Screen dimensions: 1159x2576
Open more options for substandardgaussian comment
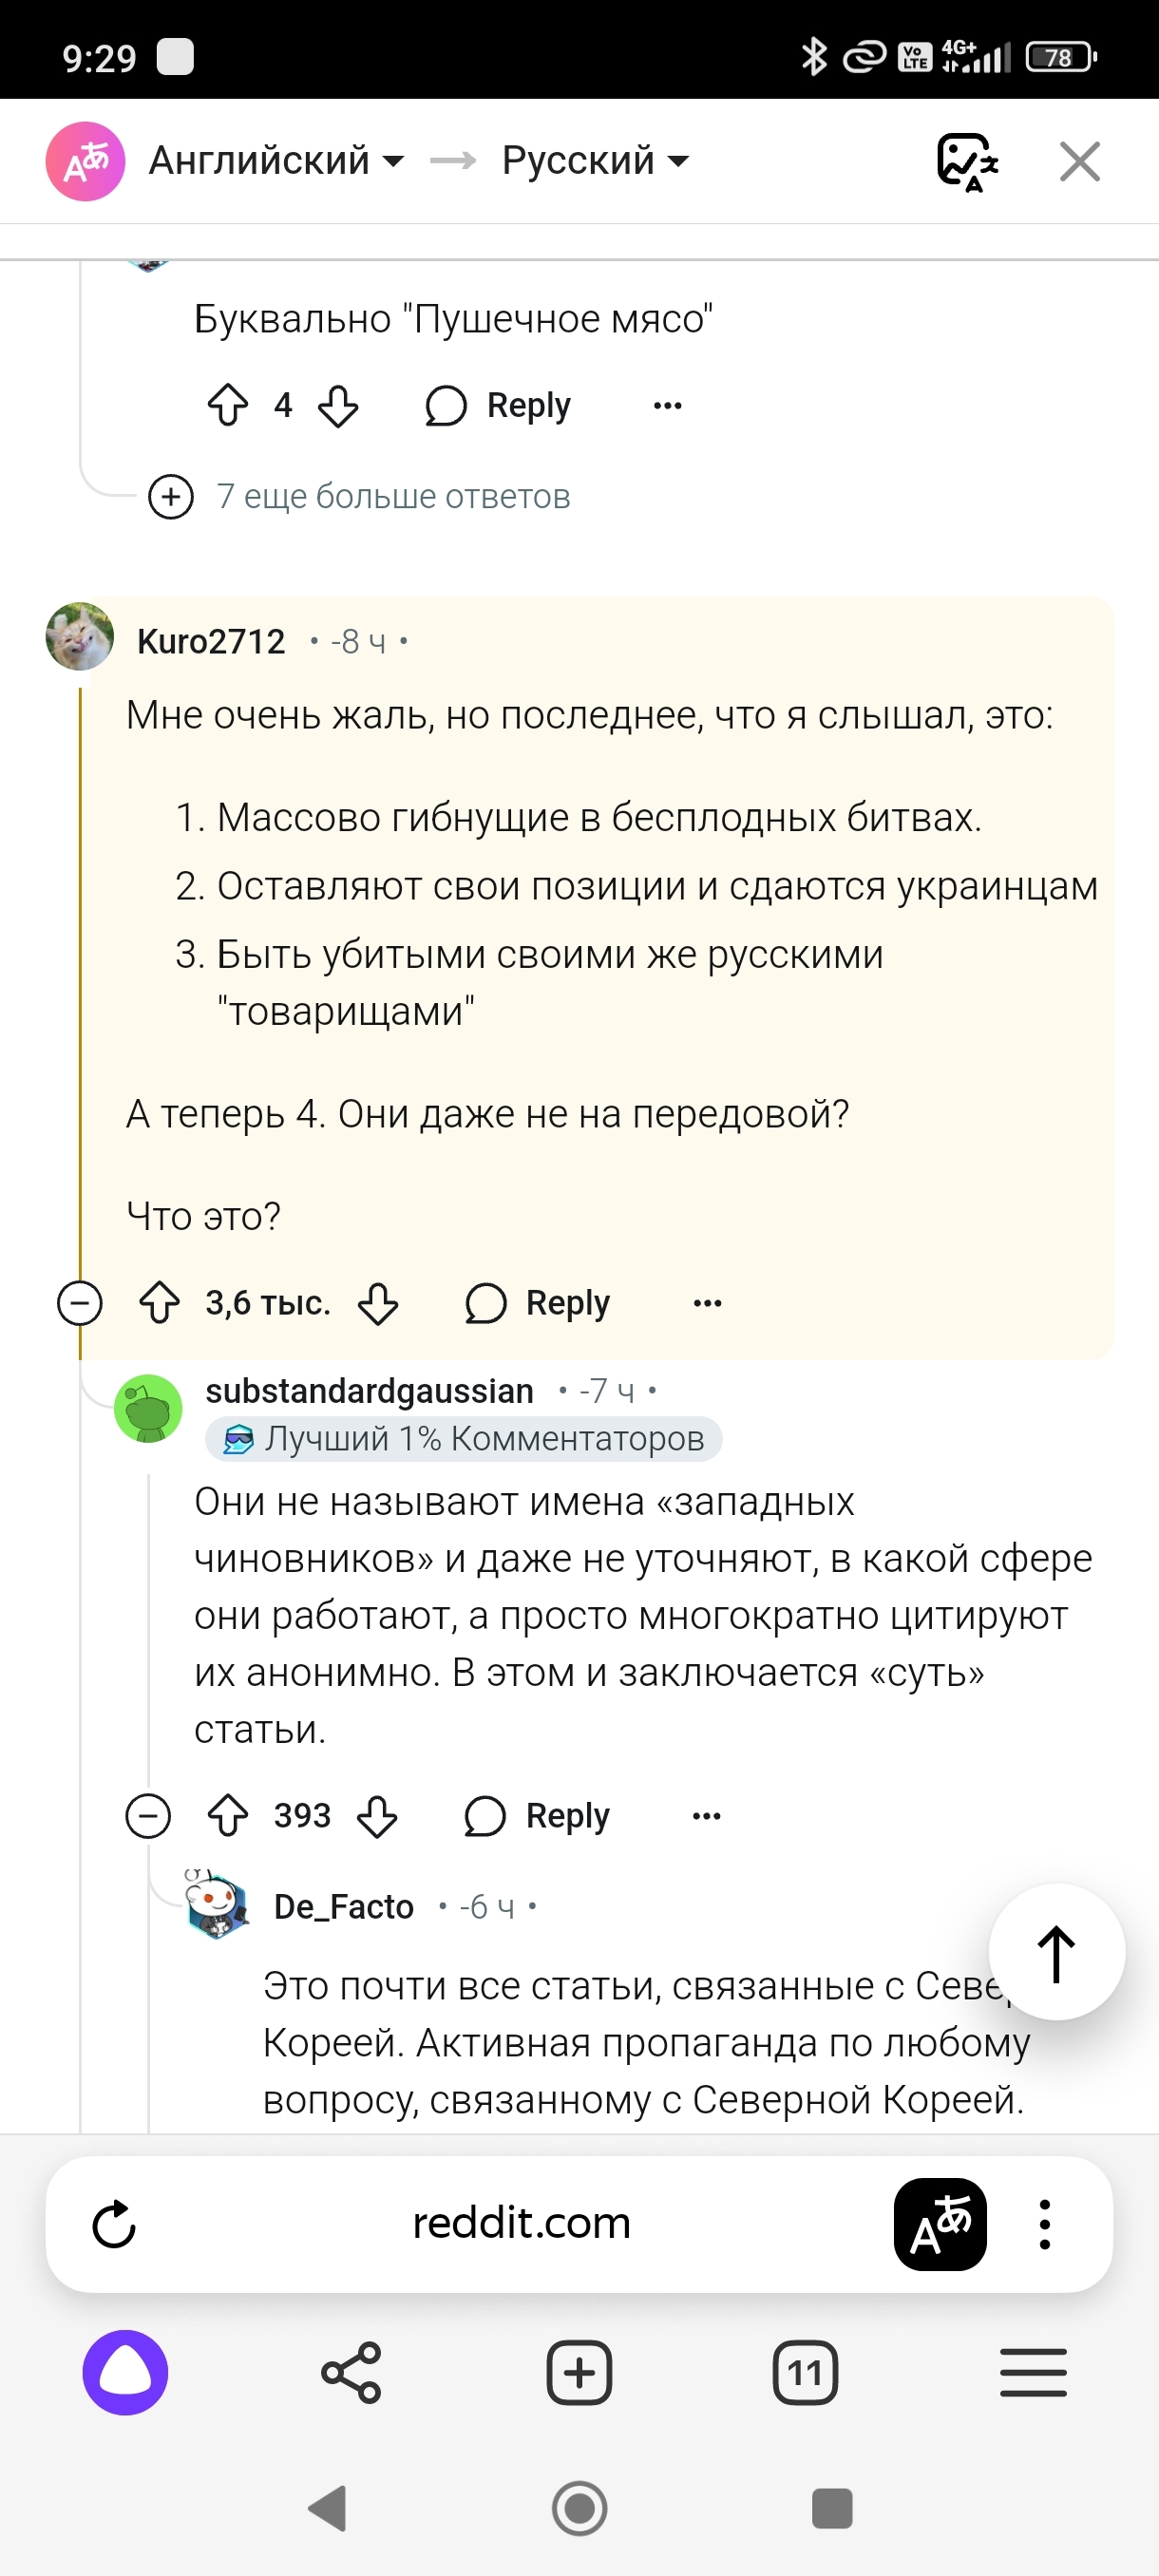[x=706, y=1816]
